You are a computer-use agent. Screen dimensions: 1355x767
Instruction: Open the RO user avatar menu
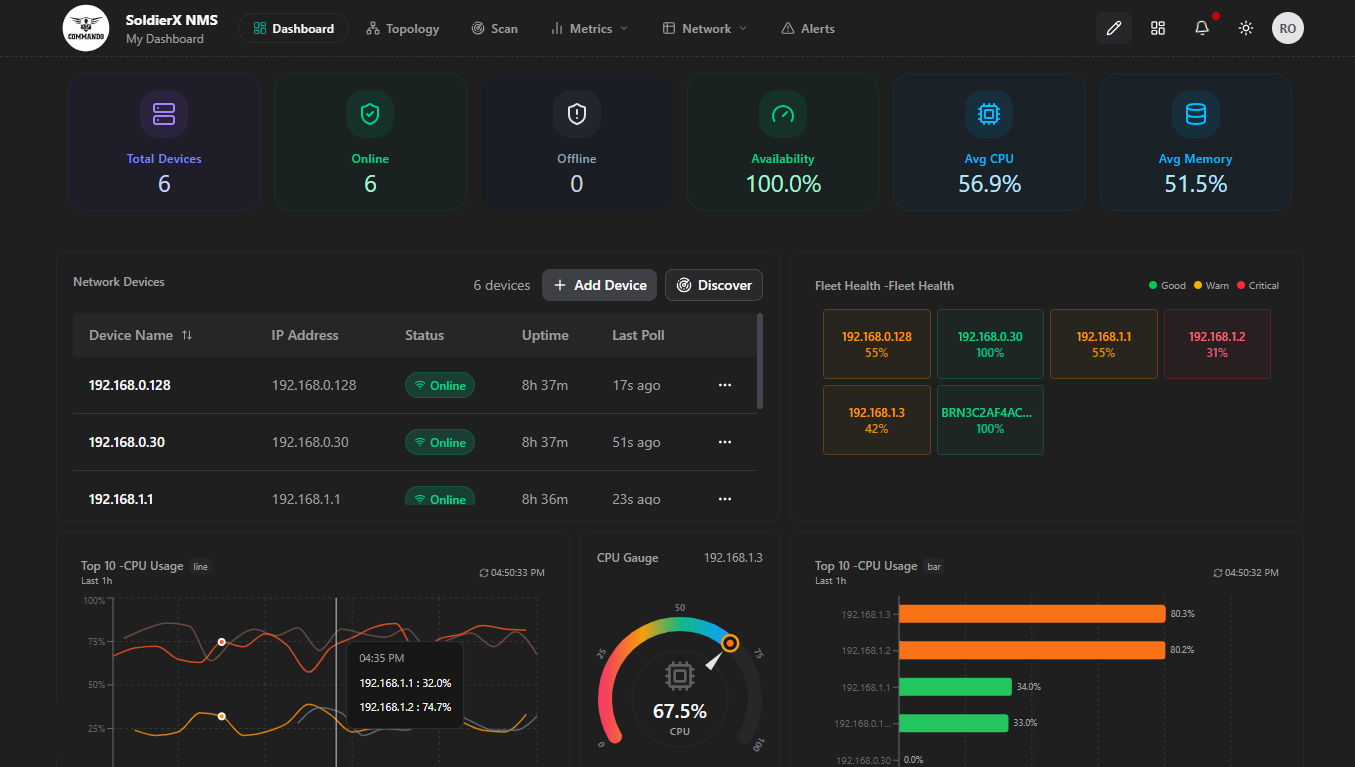tap(1288, 28)
